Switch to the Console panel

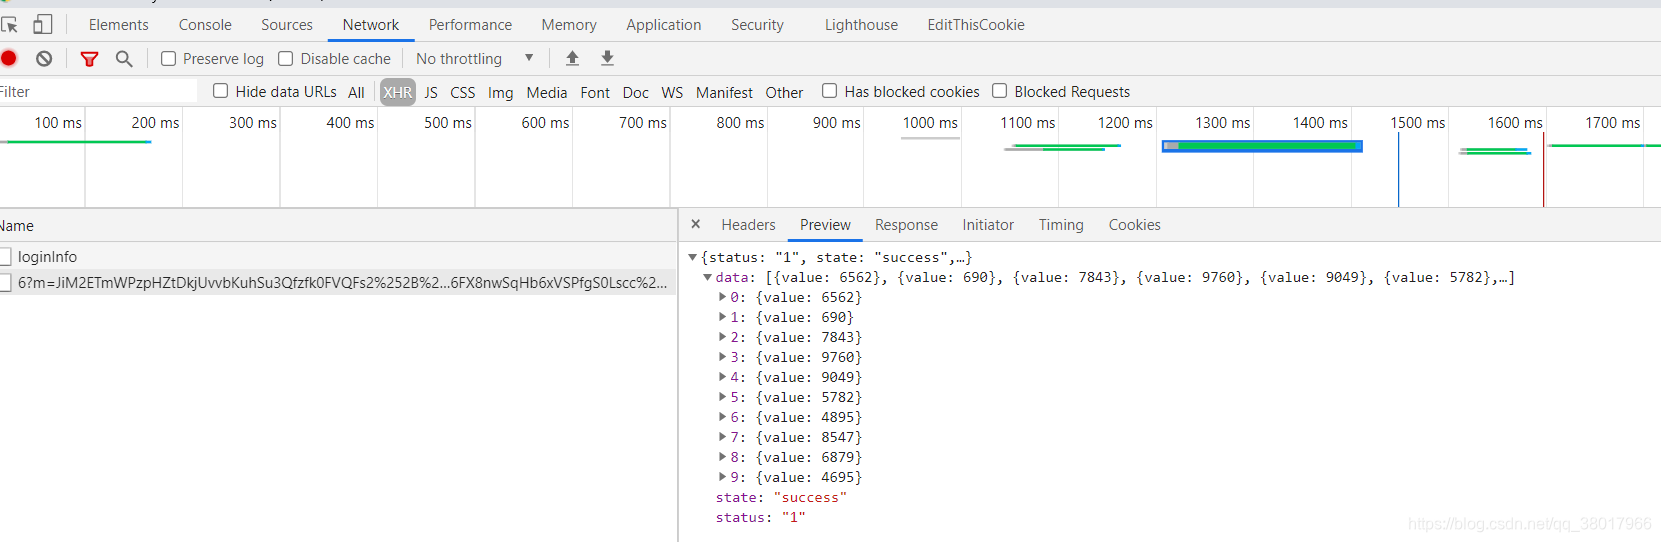[205, 25]
